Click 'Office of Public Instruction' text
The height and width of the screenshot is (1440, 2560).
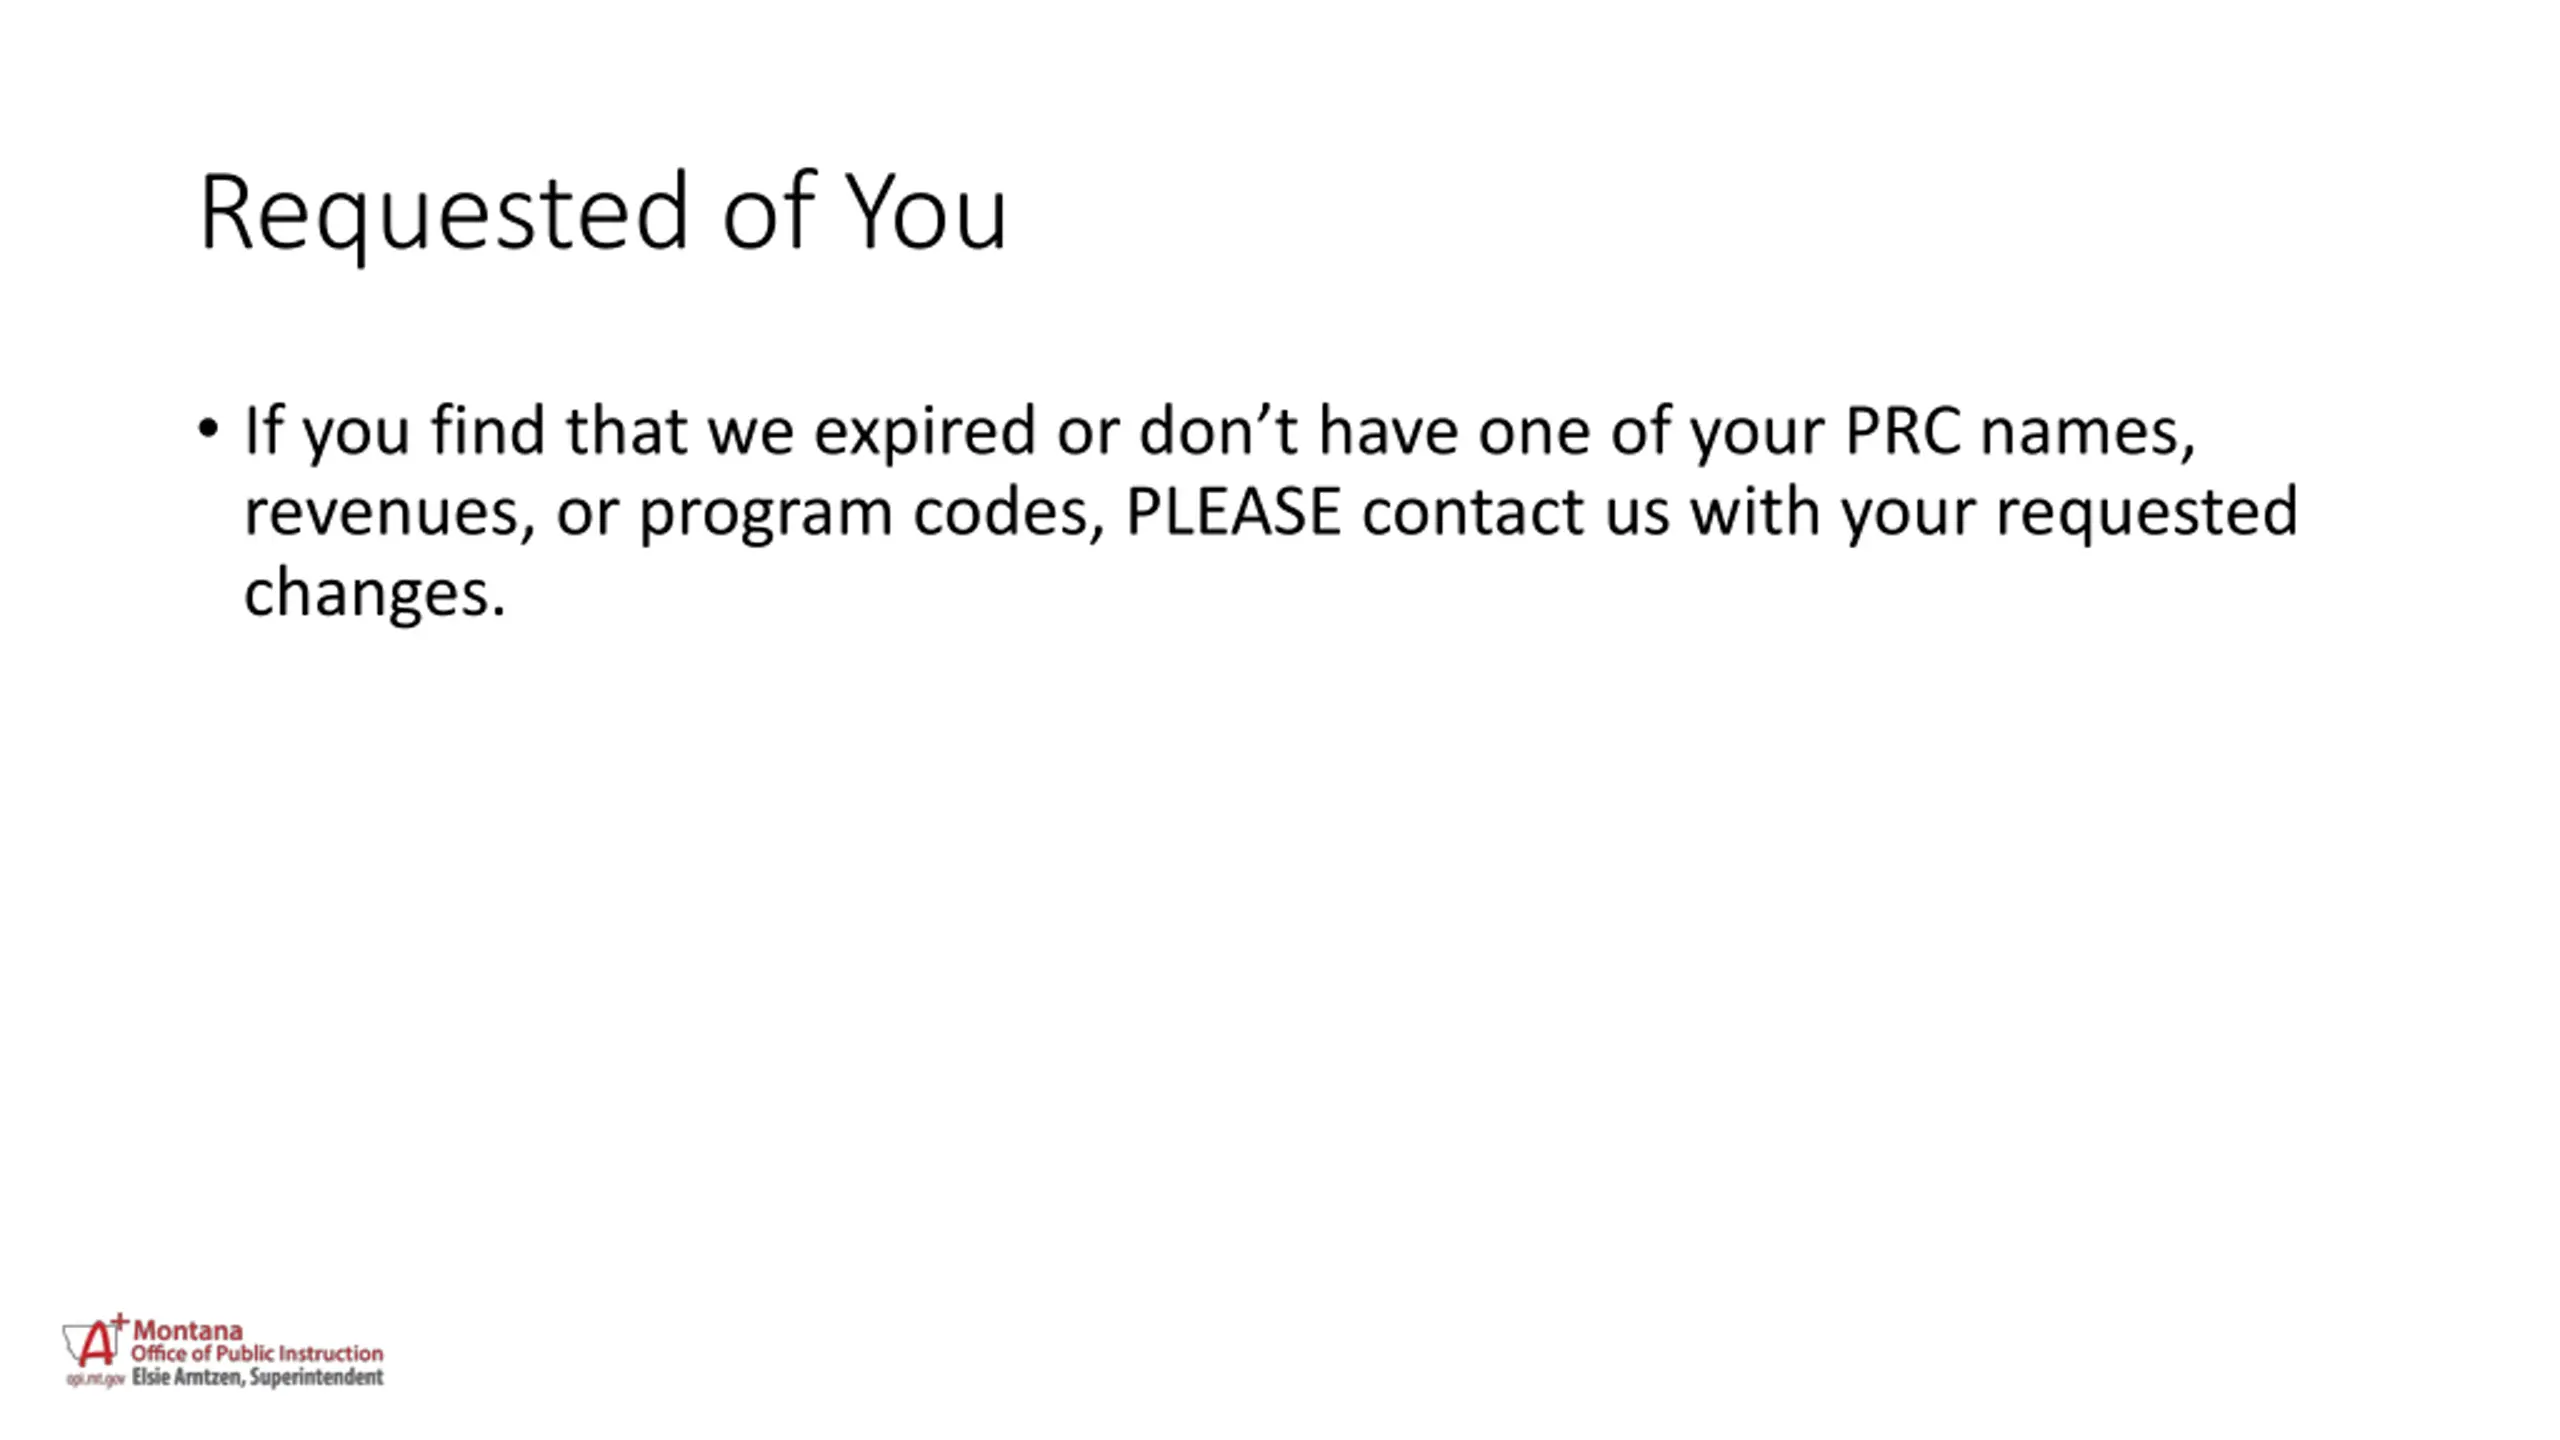[x=257, y=1353]
